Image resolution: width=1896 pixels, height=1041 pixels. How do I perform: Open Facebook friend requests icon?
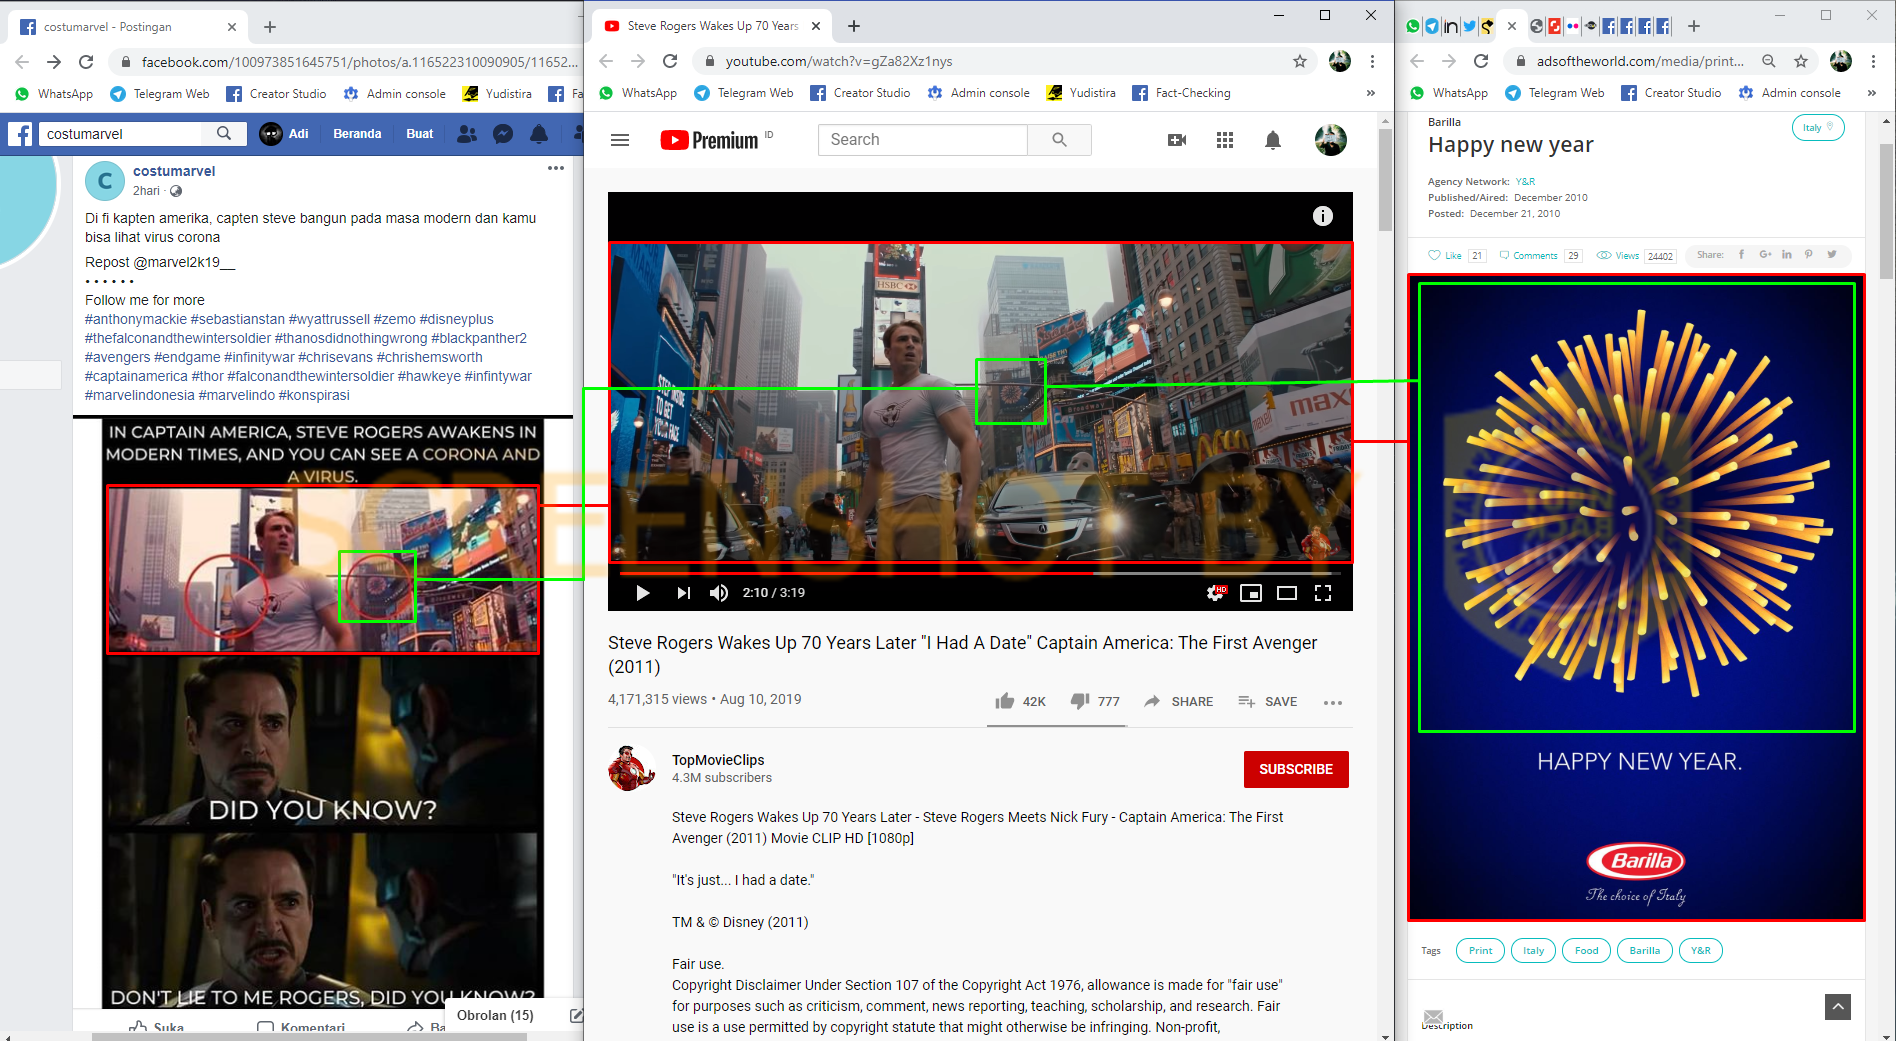click(467, 133)
